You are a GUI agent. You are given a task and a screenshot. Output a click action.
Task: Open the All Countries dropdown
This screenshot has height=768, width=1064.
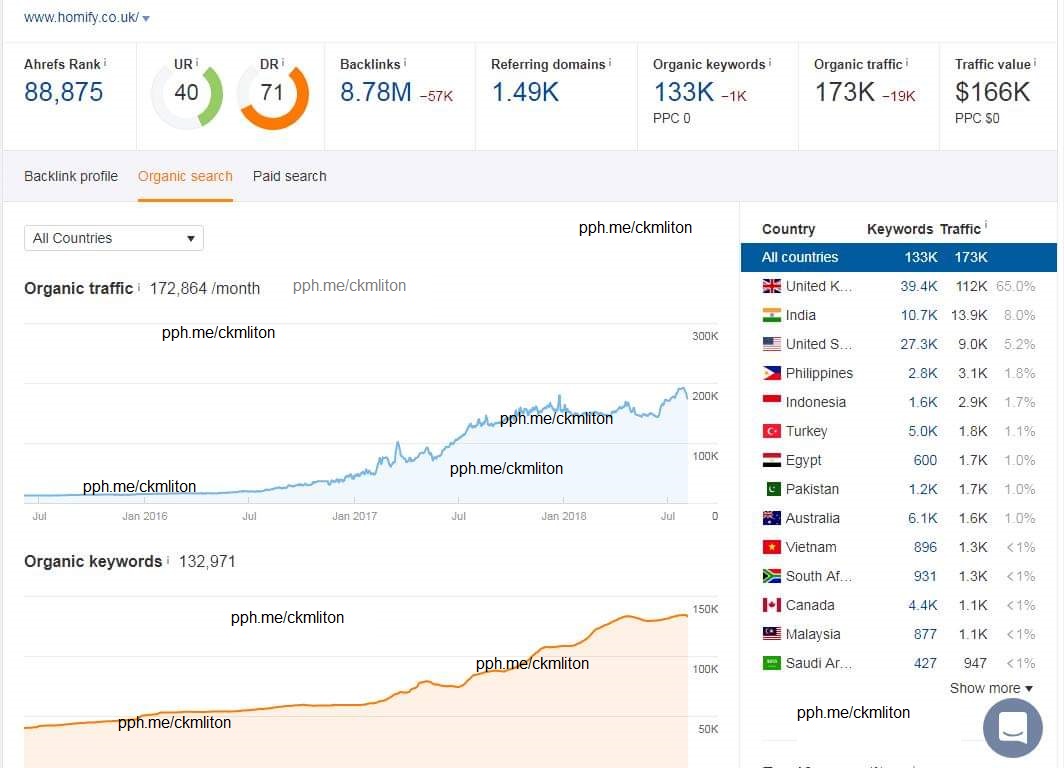point(114,238)
